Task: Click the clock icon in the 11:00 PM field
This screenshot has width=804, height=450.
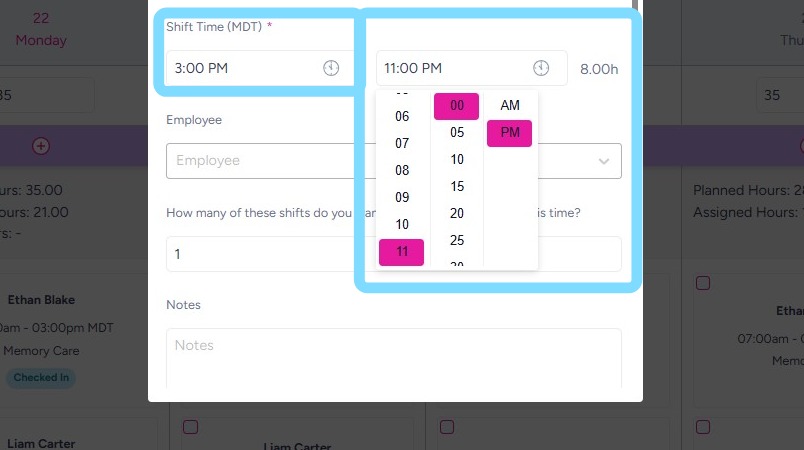Action: pos(541,68)
